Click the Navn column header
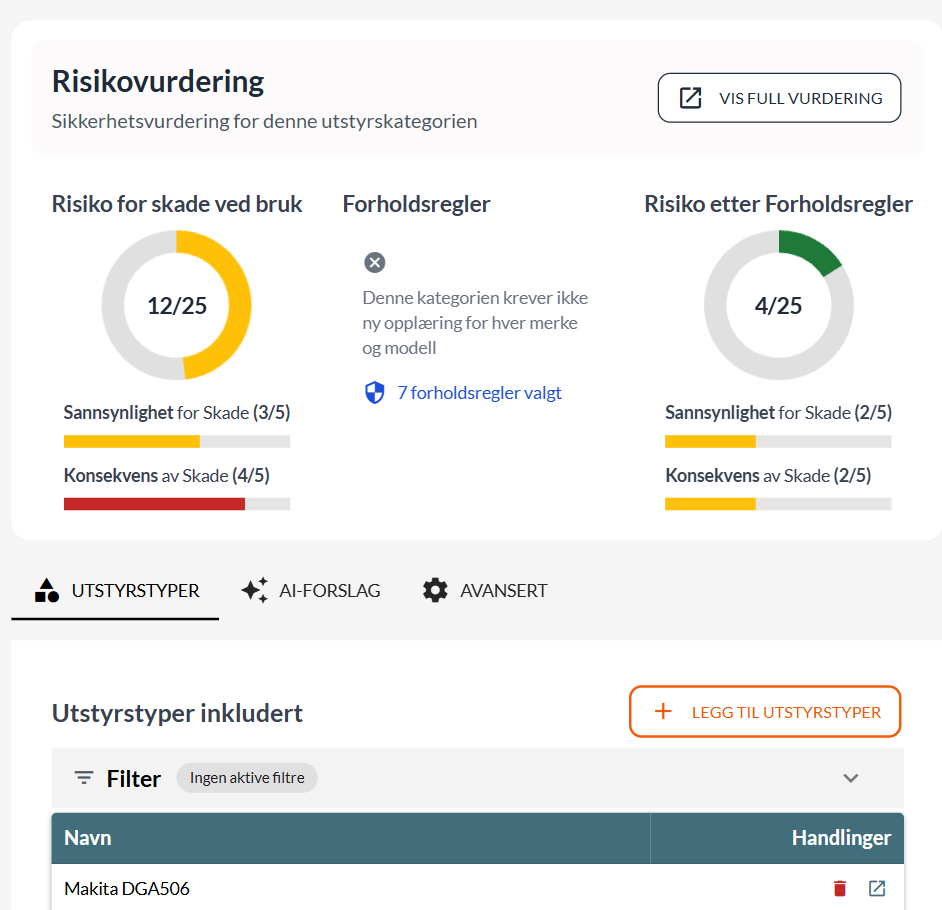This screenshot has width=942, height=910. [88, 838]
